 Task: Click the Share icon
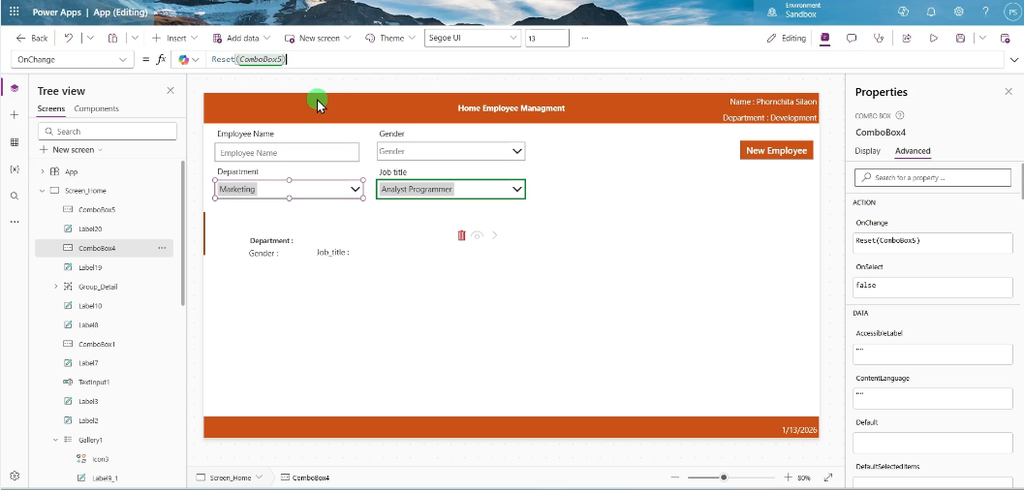(906, 39)
